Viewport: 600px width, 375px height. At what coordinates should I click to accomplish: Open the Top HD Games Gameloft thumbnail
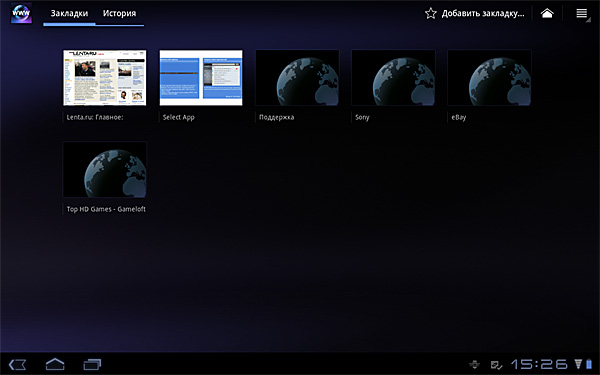[105, 170]
